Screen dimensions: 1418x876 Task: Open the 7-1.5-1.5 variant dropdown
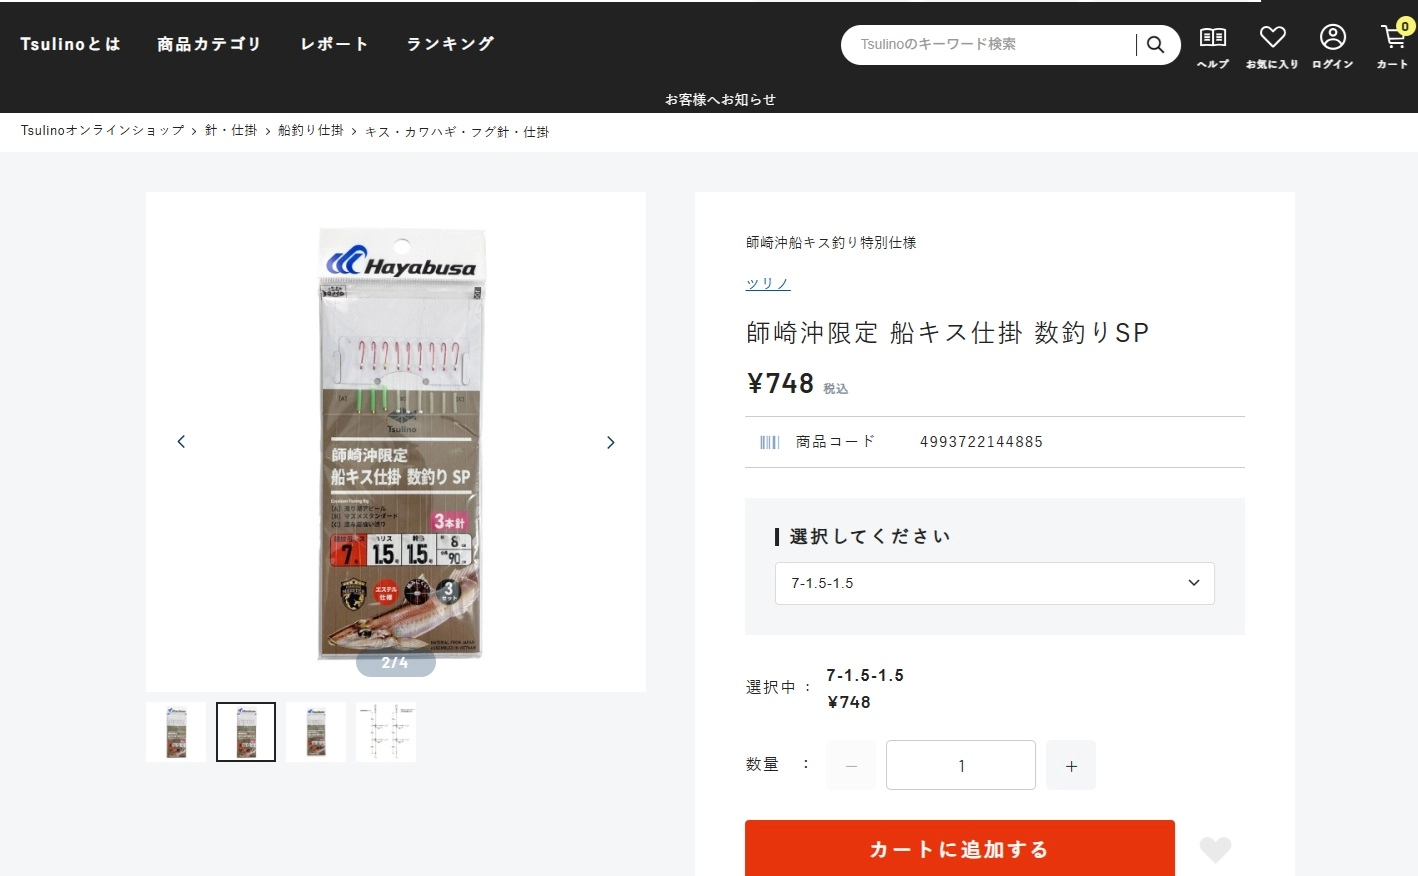995,583
